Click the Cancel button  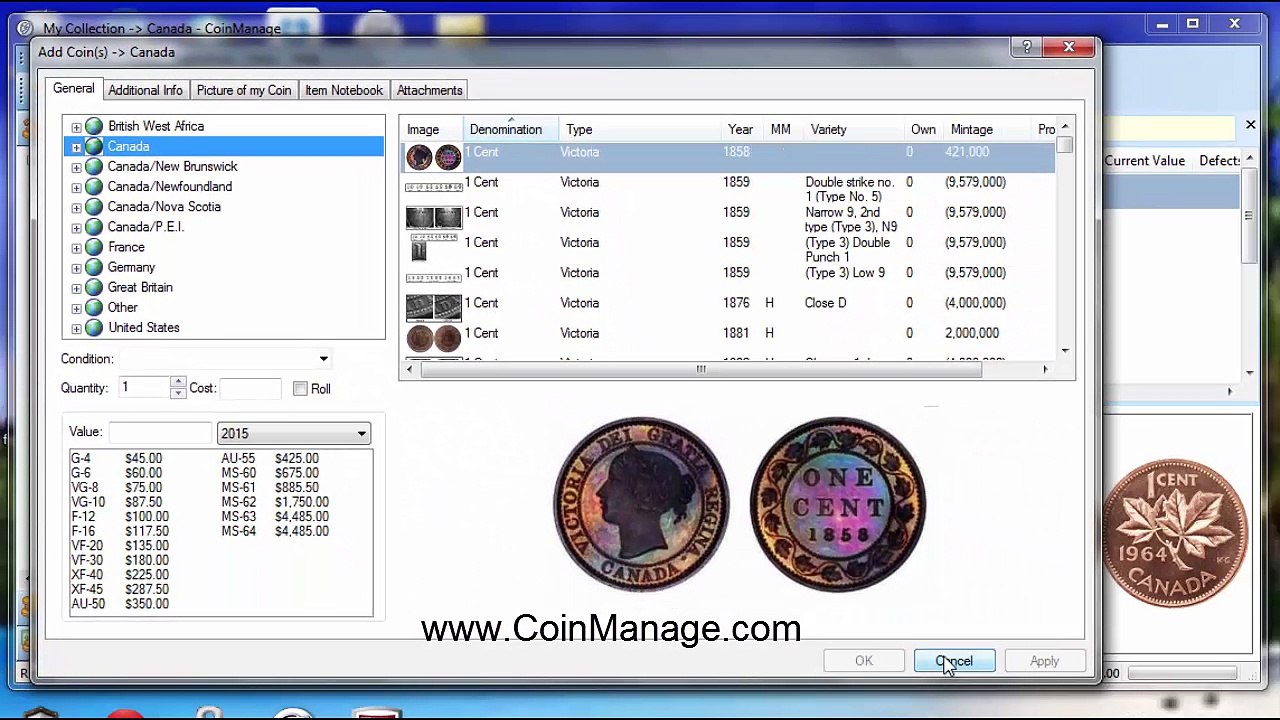[x=954, y=661]
